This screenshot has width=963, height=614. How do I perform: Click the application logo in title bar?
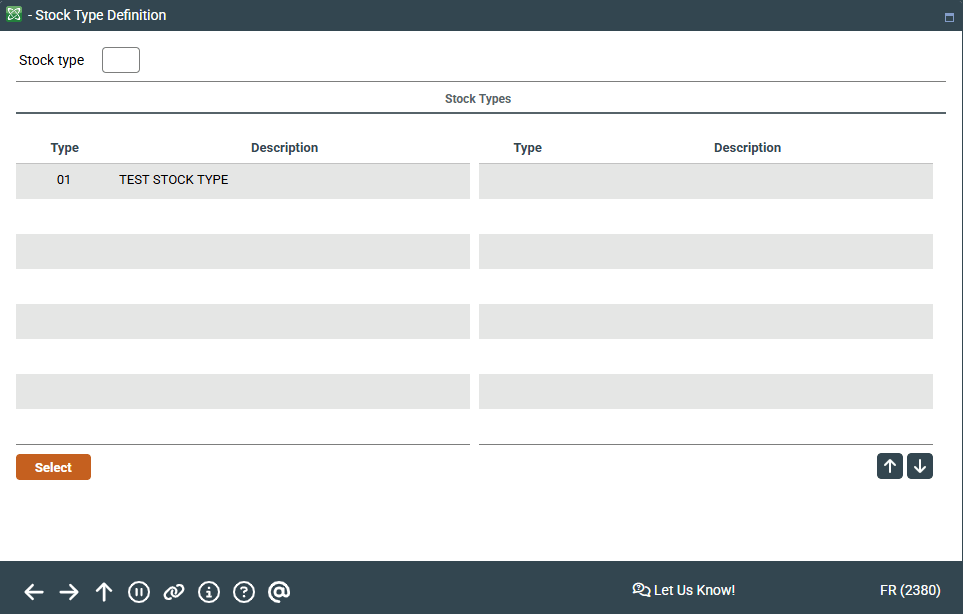pos(13,15)
